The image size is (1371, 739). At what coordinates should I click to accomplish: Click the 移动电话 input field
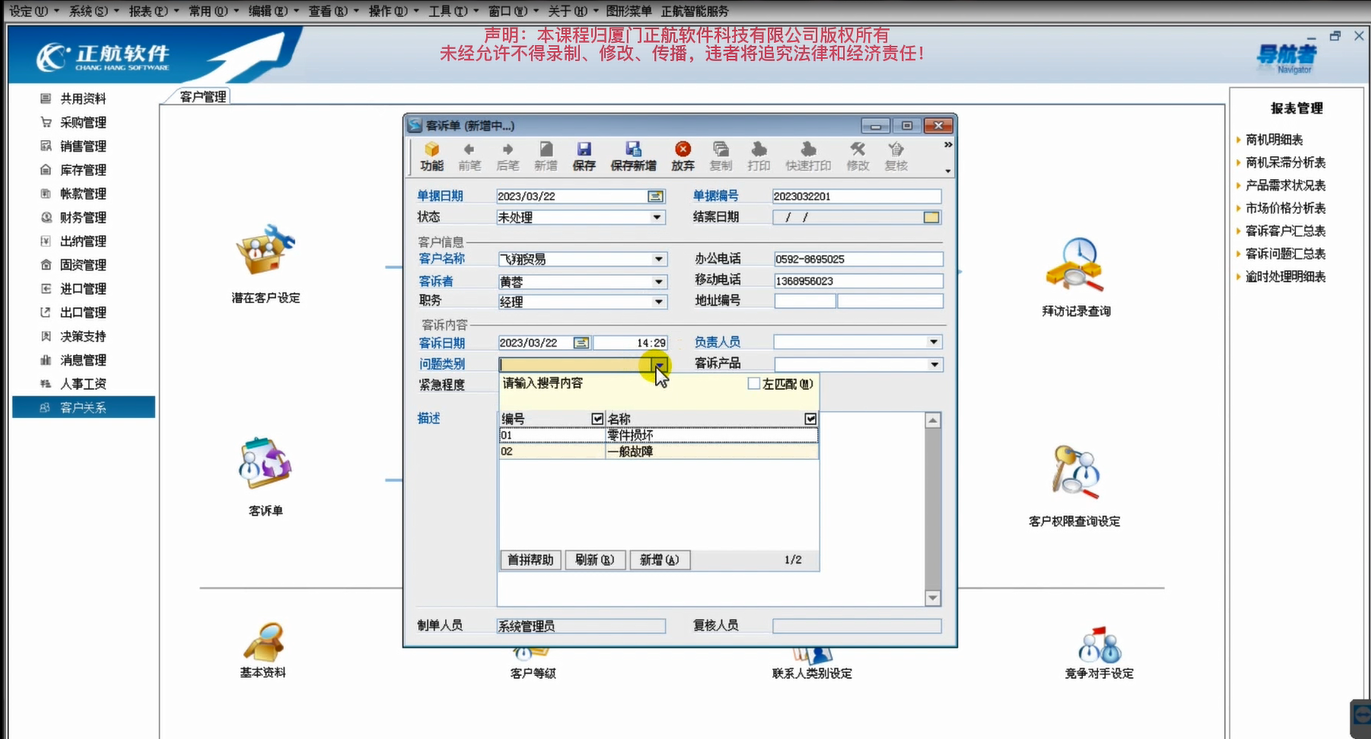click(x=858, y=281)
